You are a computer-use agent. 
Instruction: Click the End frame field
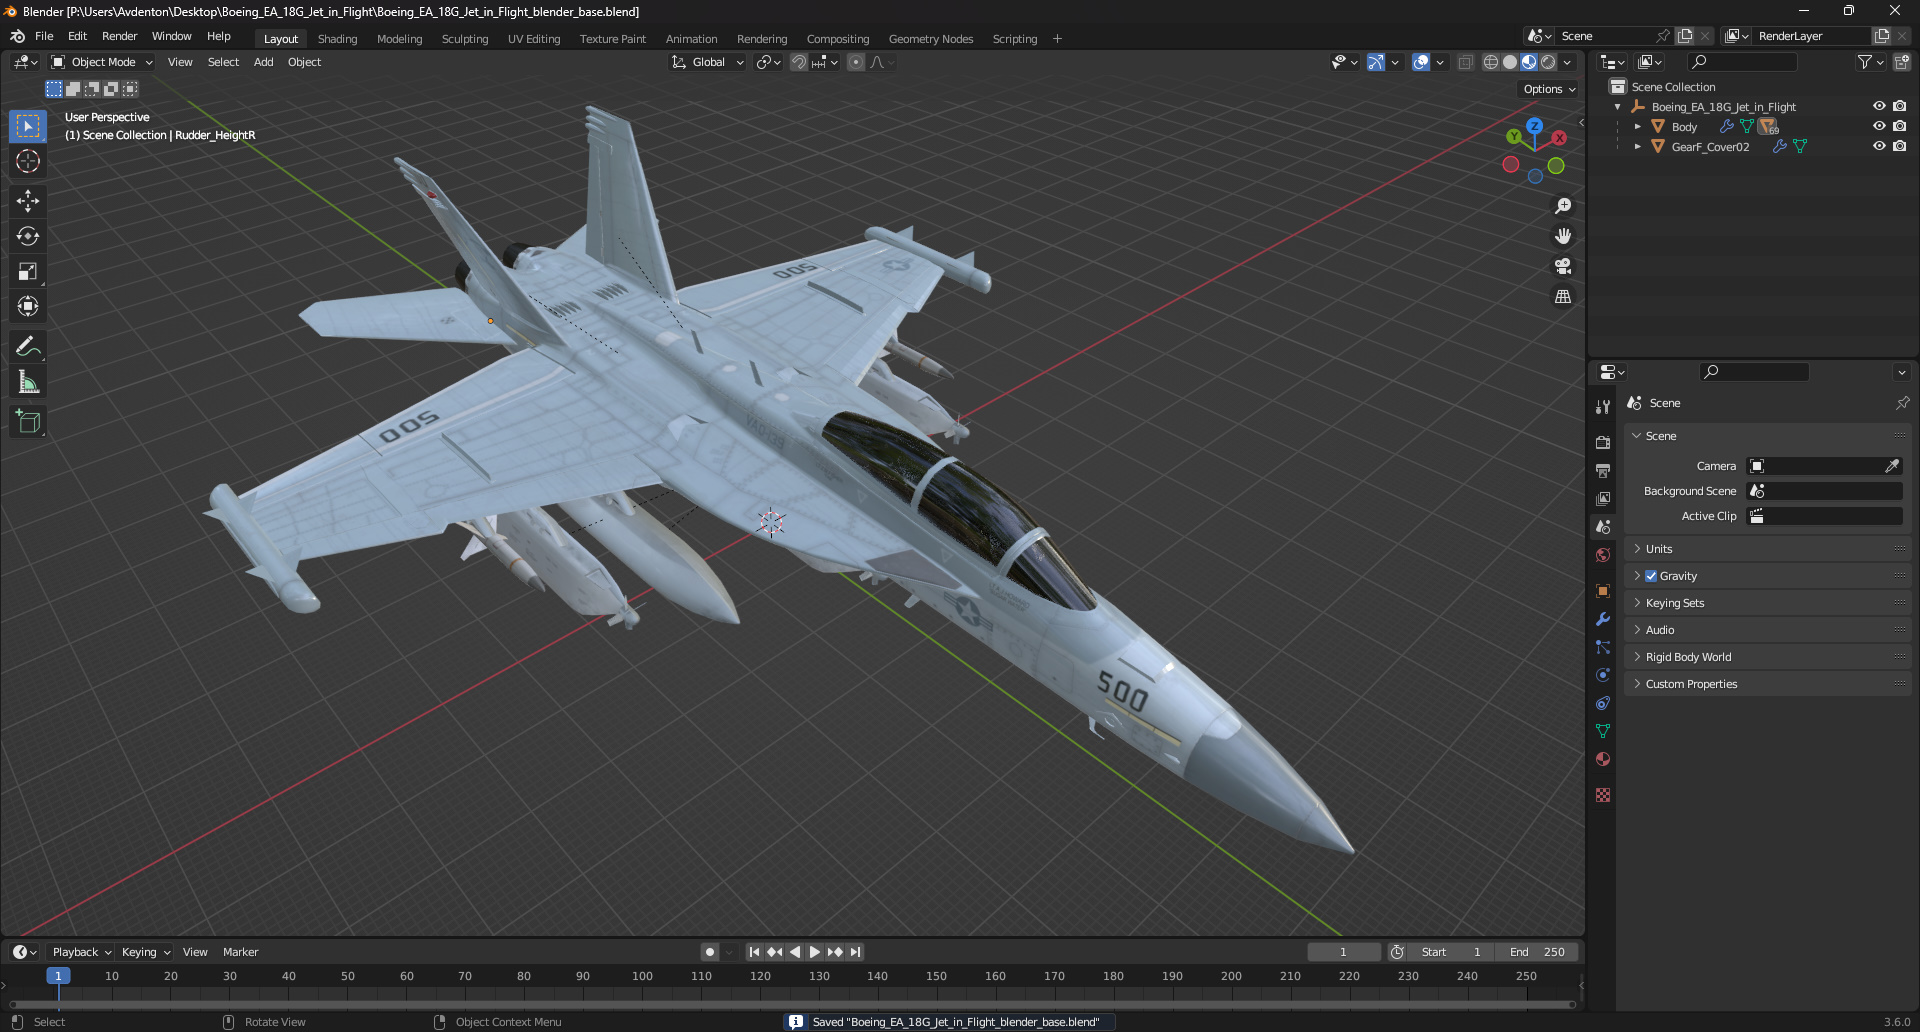[x=1538, y=952]
